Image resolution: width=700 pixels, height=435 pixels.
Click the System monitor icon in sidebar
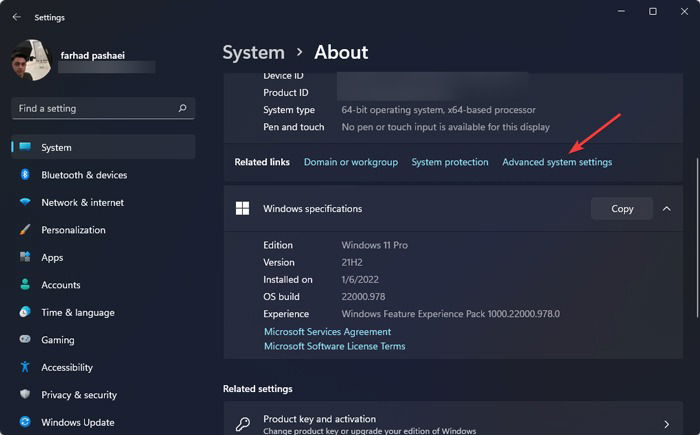pyautogui.click(x=25, y=146)
